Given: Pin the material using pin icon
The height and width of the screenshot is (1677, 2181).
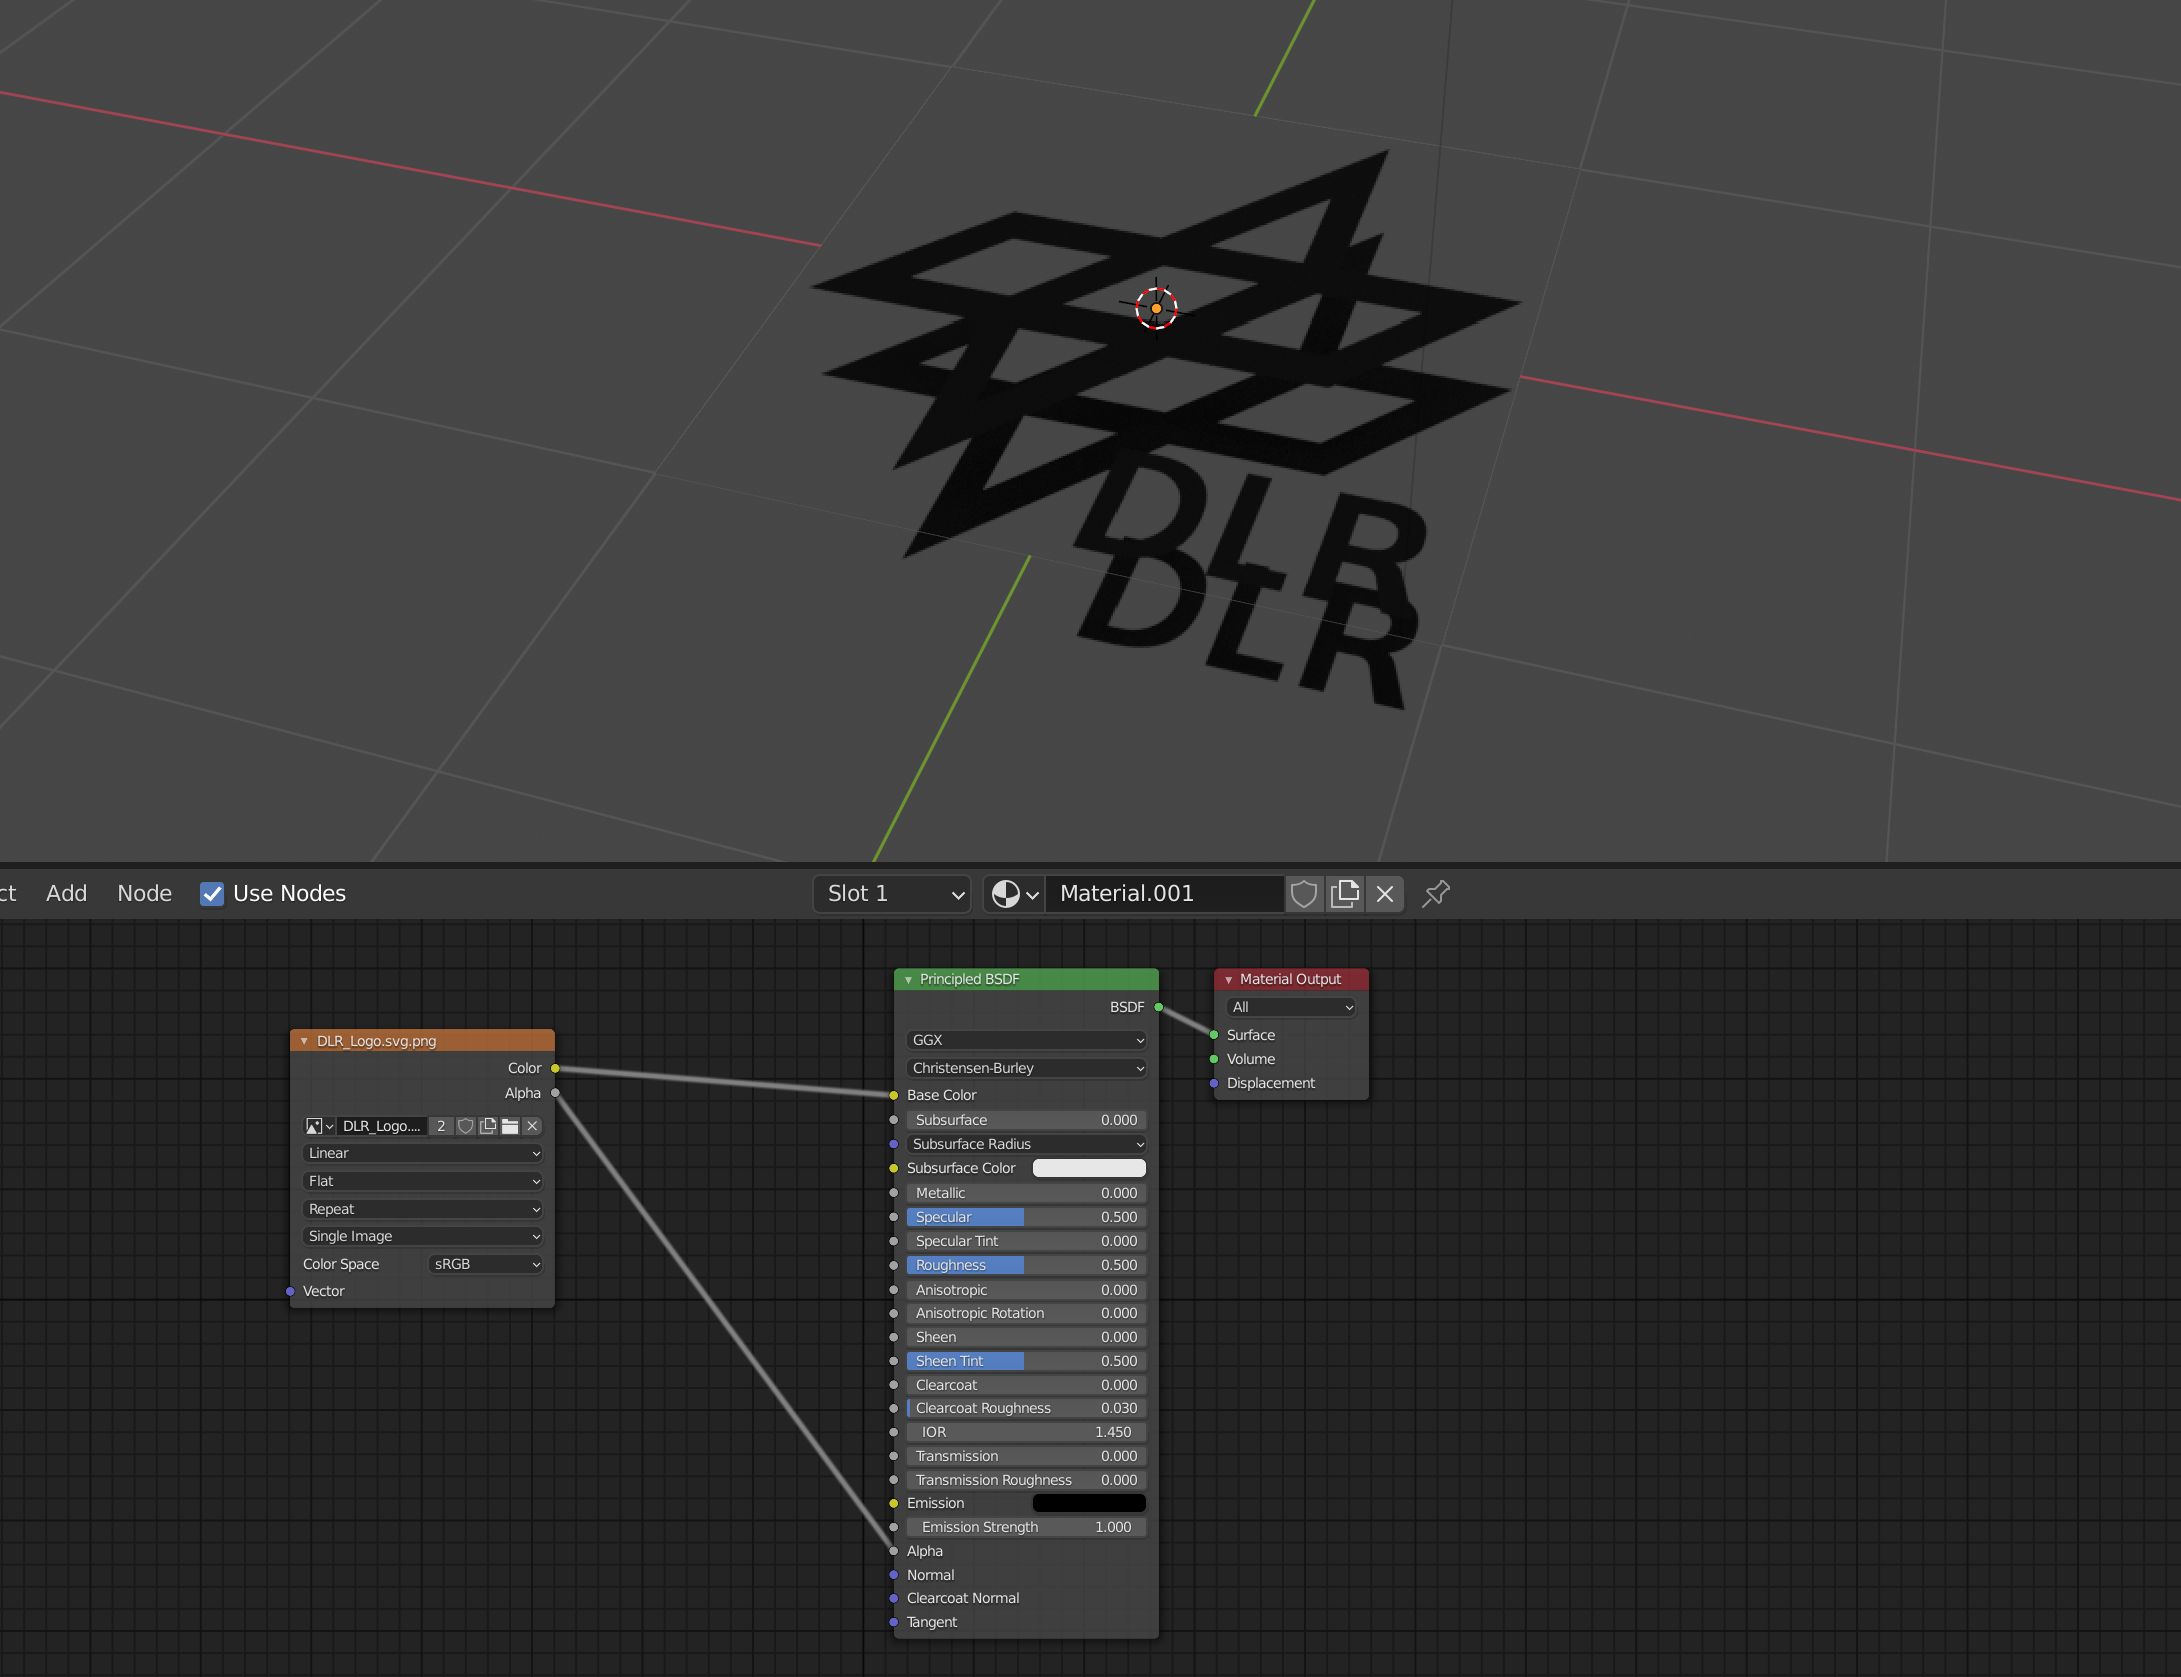Looking at the screenshot, I should (1436, 893).
